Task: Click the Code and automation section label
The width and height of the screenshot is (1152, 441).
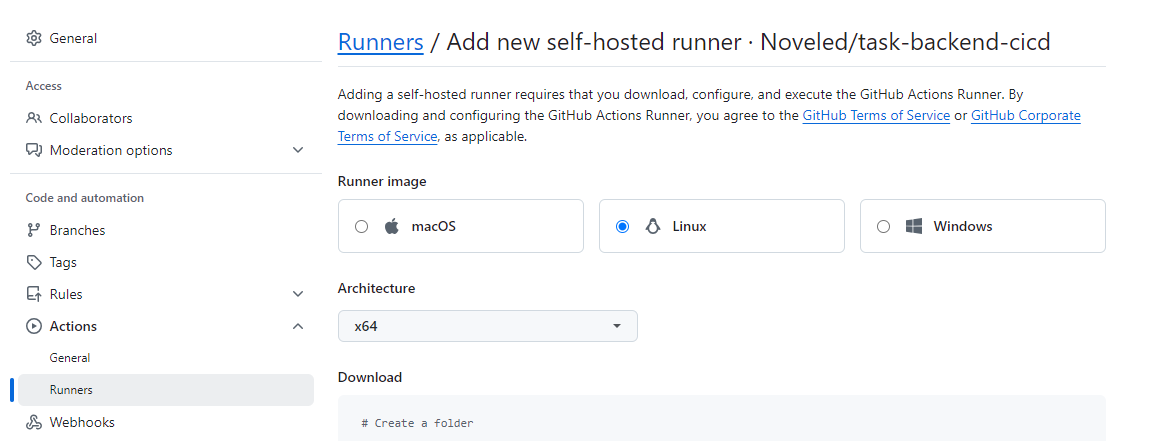Action: [x=84, y=198]
